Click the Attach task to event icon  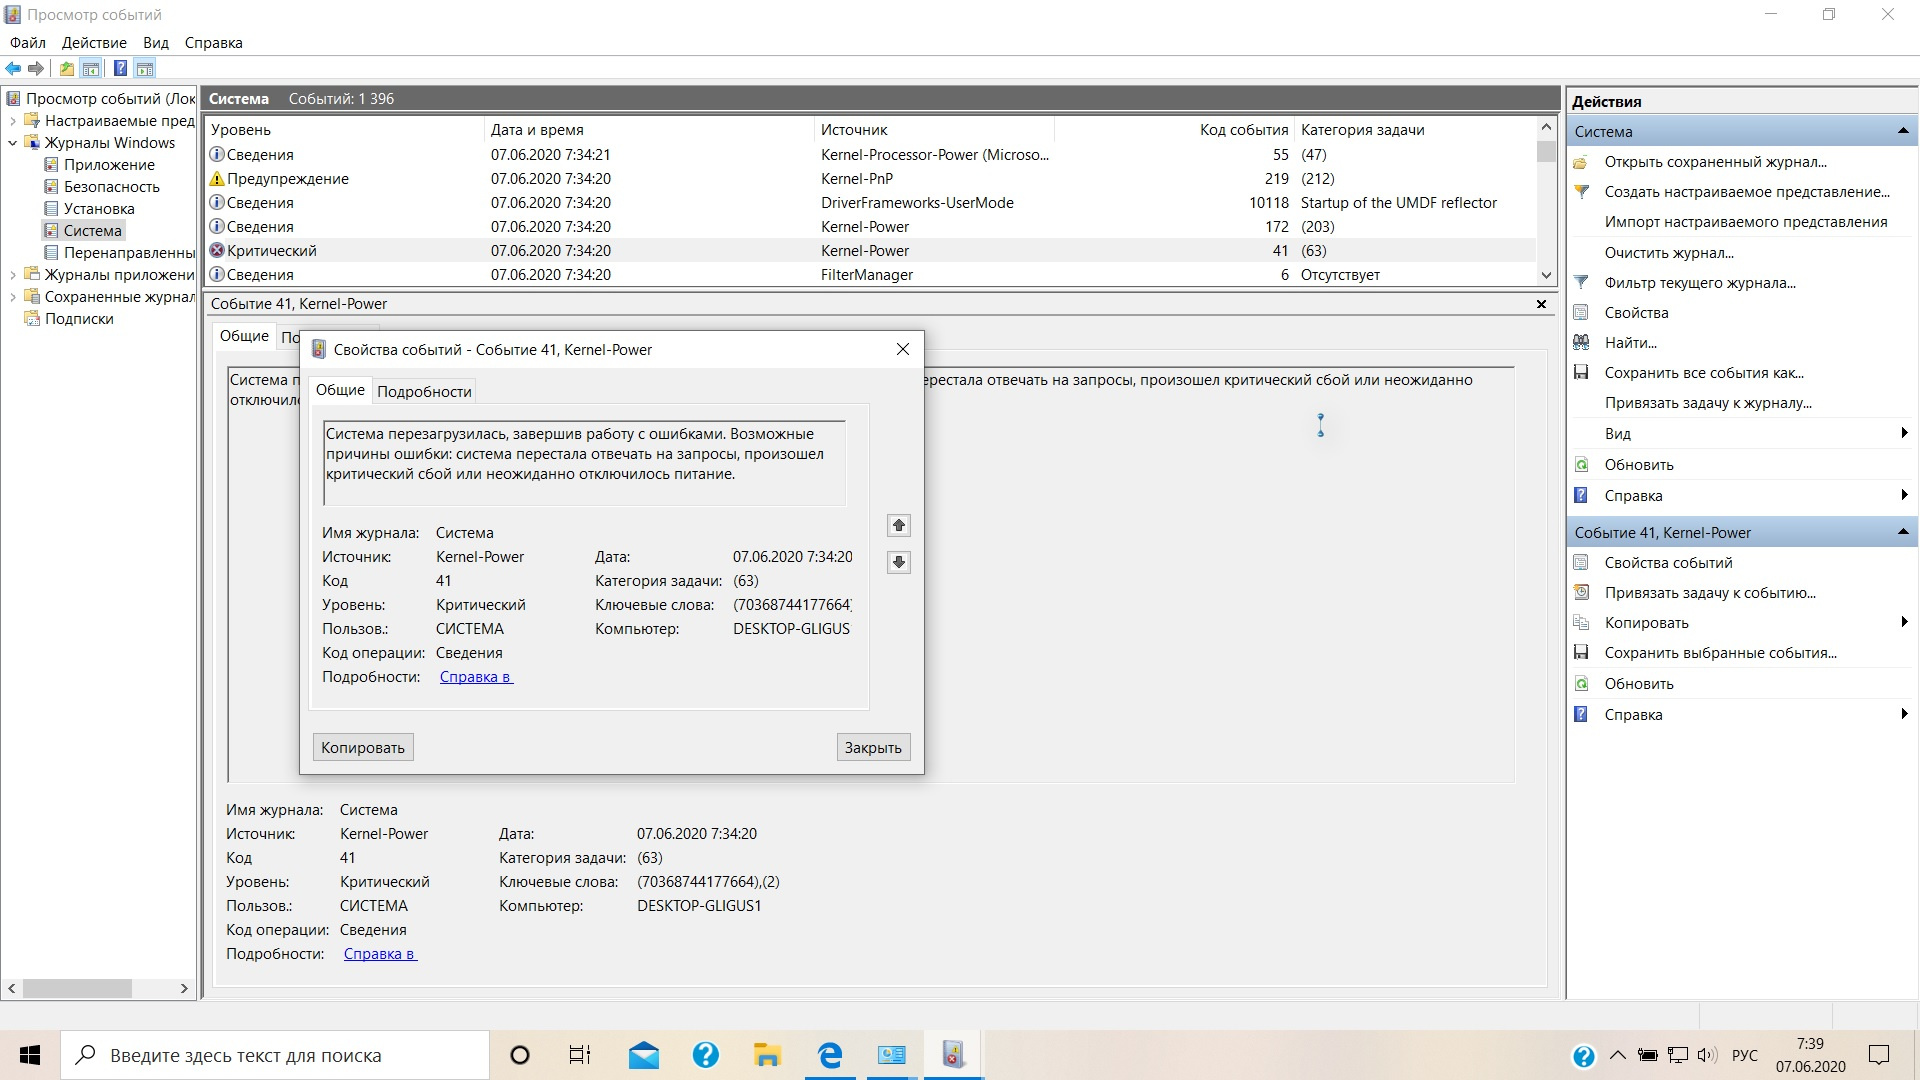click(x=1581, y=593)
